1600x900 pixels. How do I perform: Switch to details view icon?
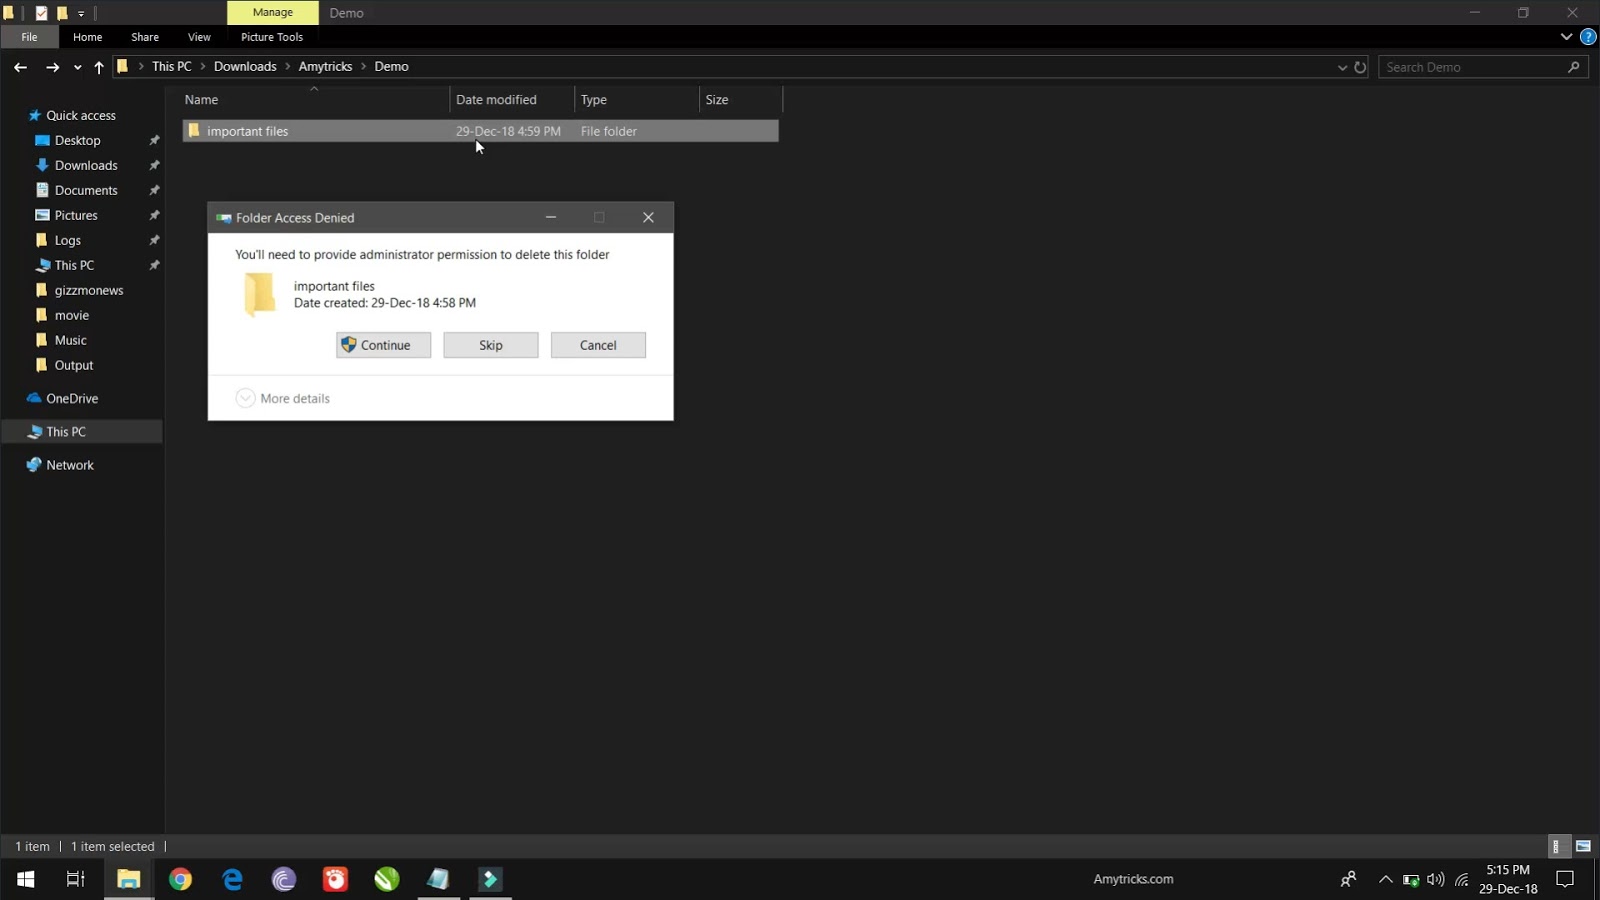tap(1556, 846)
